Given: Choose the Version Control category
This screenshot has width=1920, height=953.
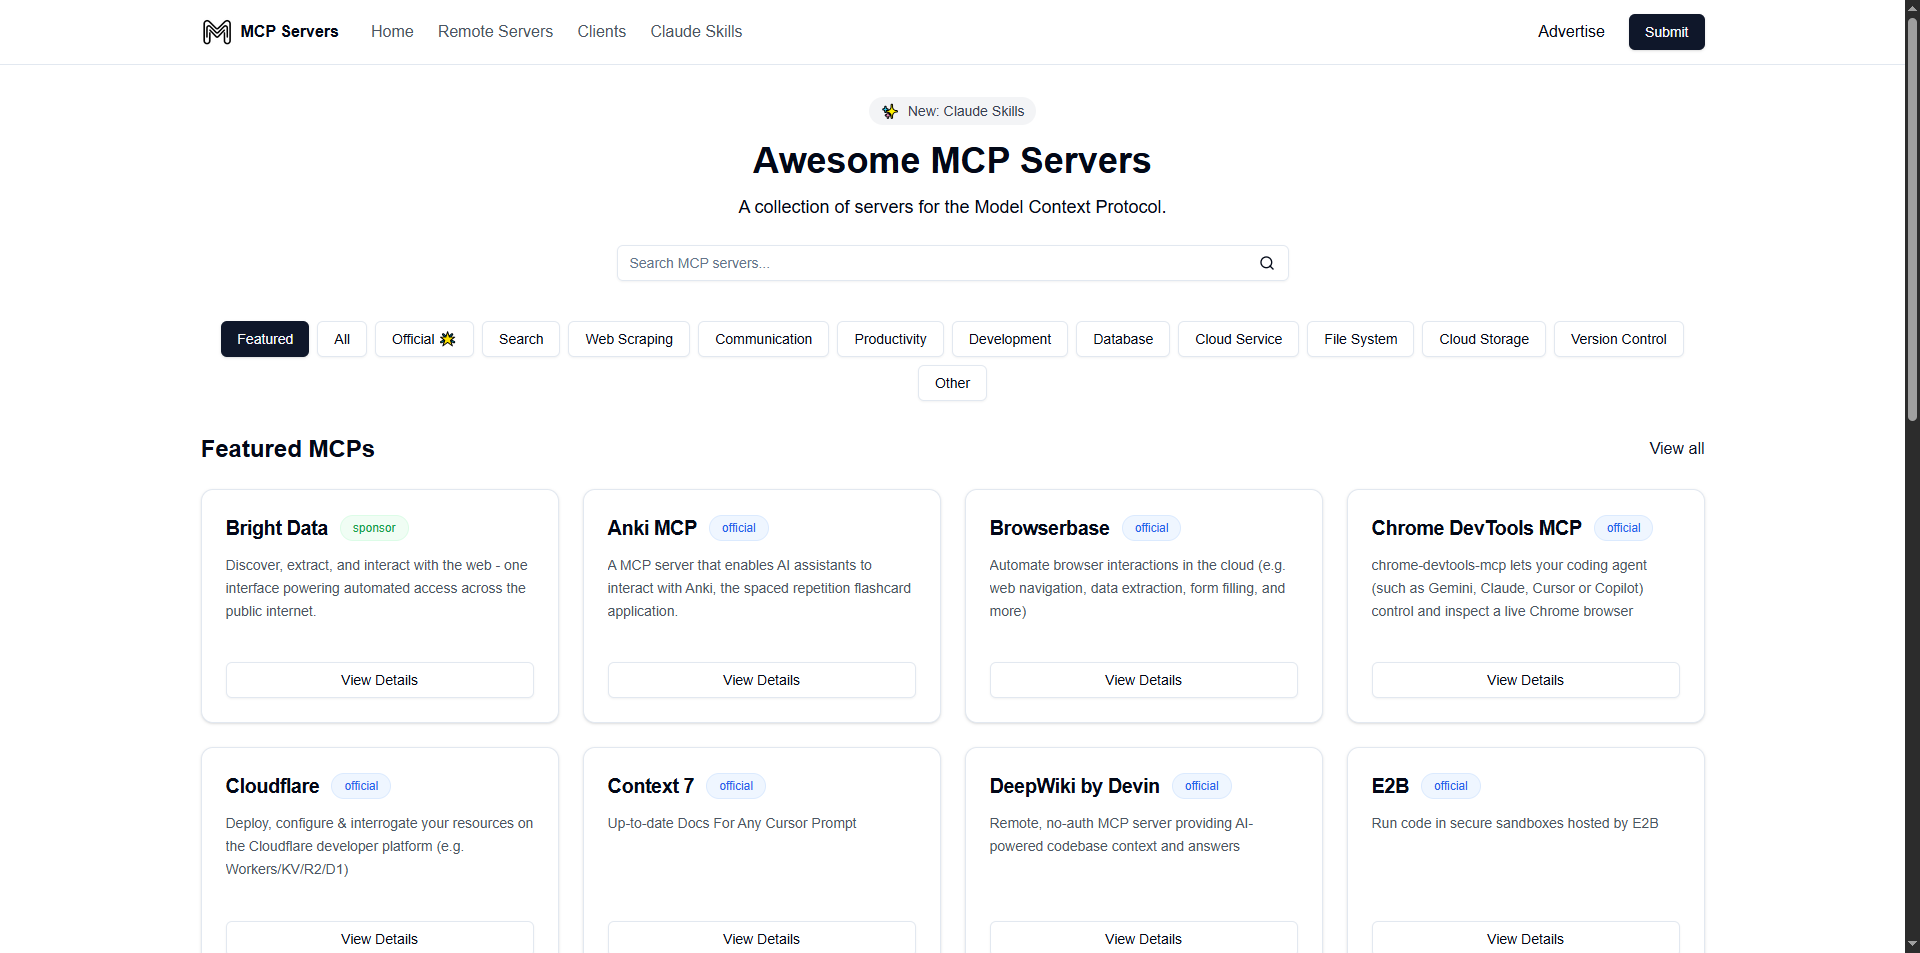Looking at the screenshot, I should pyautogui.click(x=1618, y=339).
